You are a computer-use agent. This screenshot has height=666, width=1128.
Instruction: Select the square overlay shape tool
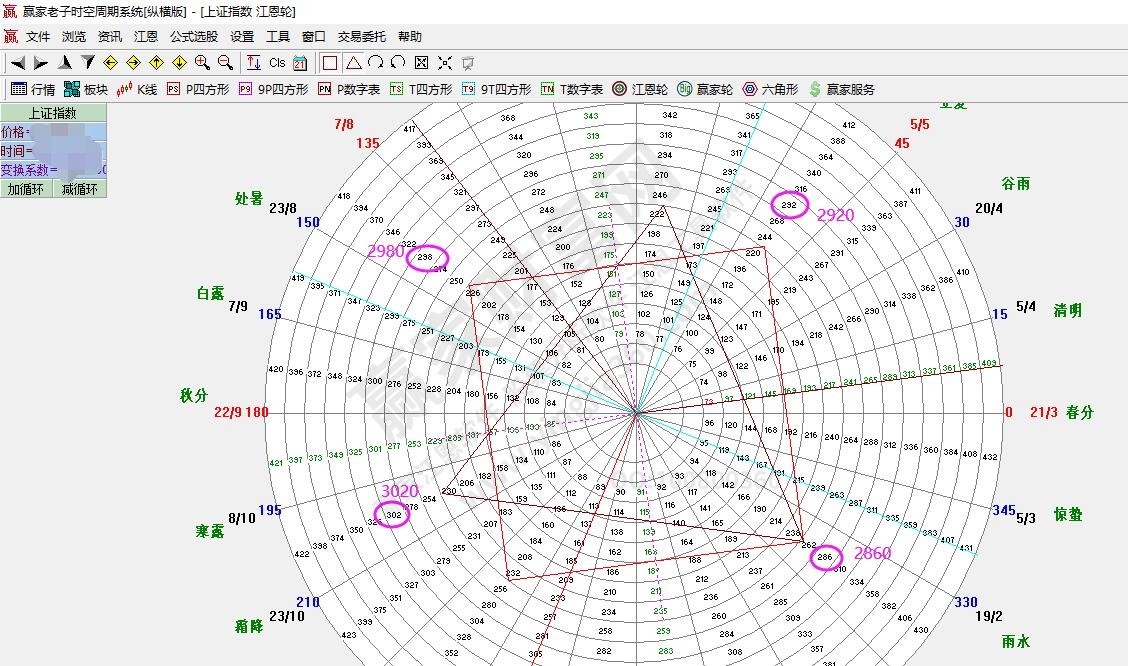tap(330, 62)
